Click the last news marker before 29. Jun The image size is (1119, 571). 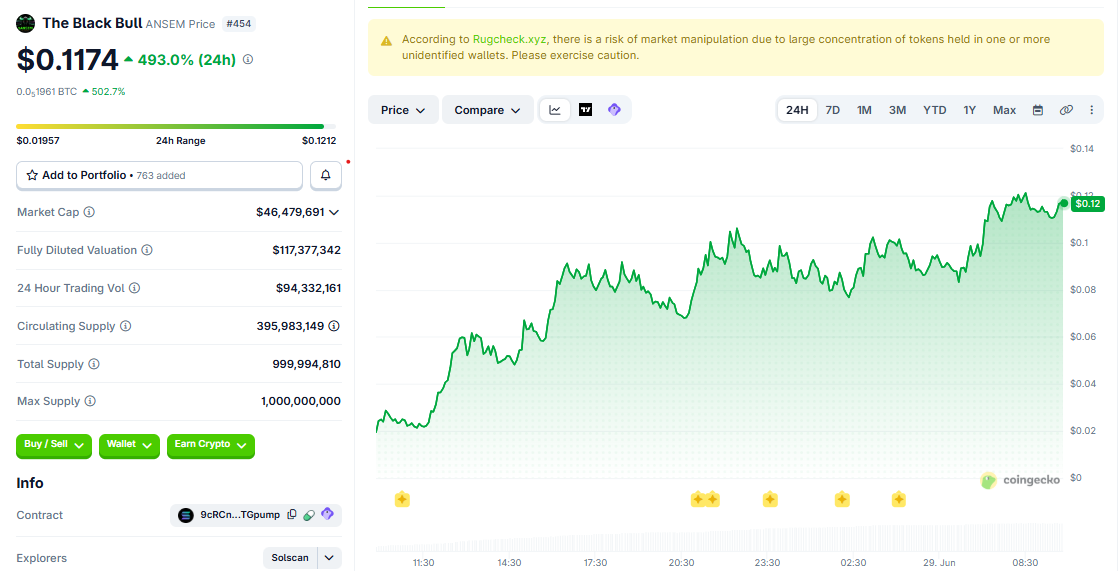(x=898, y=500)
